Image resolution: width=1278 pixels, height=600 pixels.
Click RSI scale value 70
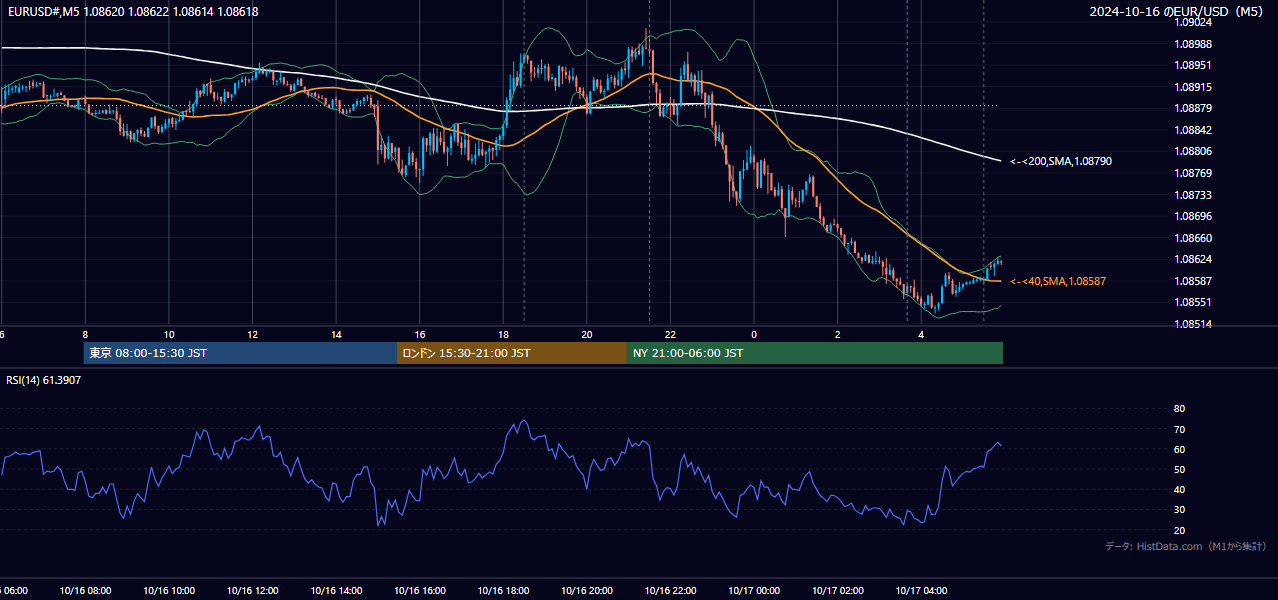pyautogui.click(x=1179, y=429)
